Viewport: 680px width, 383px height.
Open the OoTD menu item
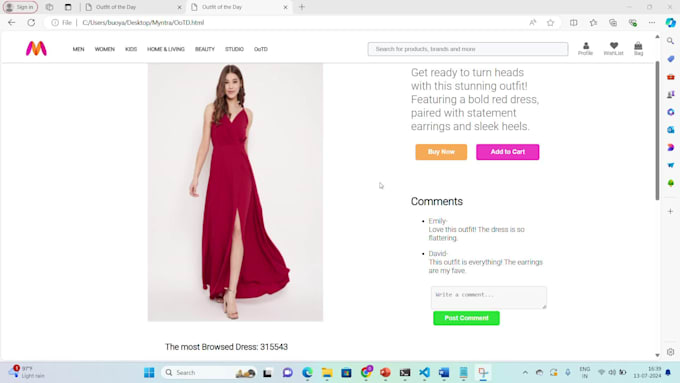click(x=261, y=49)
